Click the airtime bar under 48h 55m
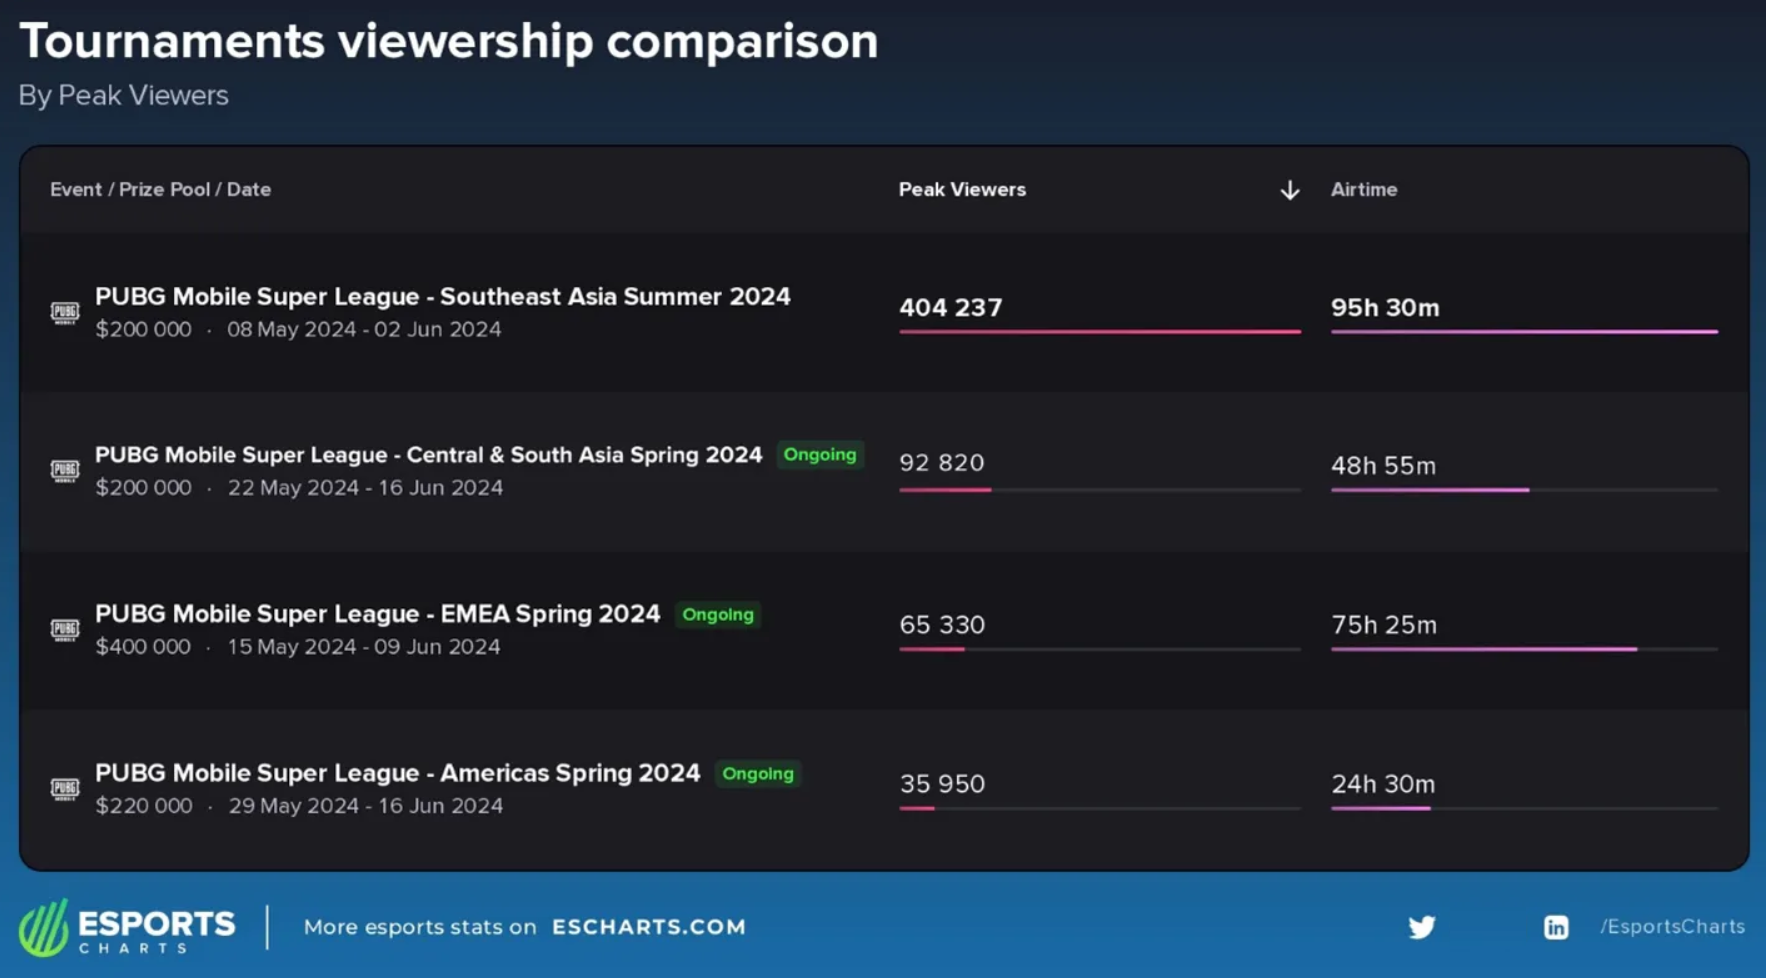The image size is (1766, 978). click(1524, 490)
